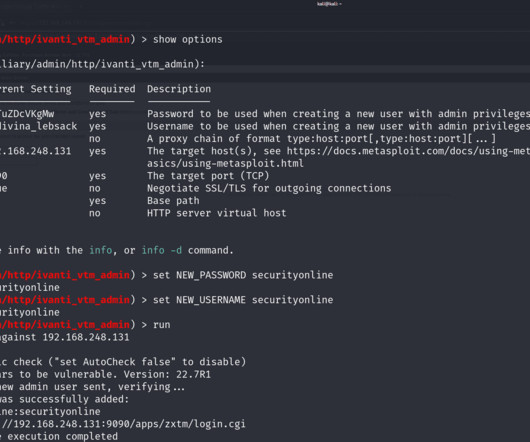Image resolution: width=530 pixels, height=442 pixels.
Task: Click the 'set NEW_USERNAME securityonline' command
Action: point(243,300)
